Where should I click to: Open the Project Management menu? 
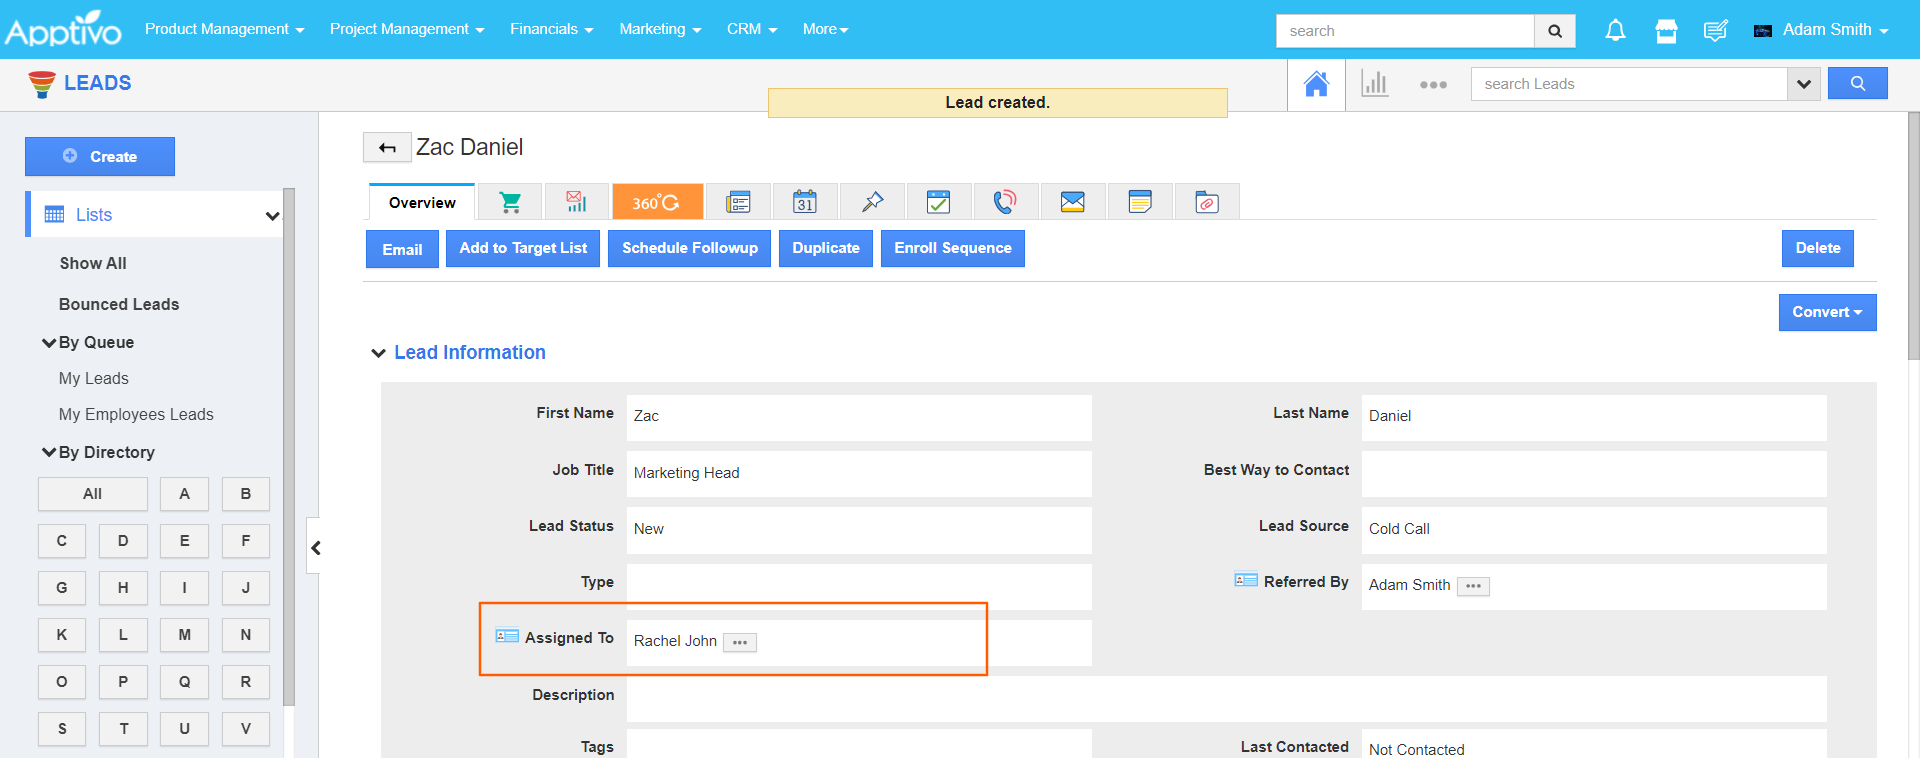(407, 29)
